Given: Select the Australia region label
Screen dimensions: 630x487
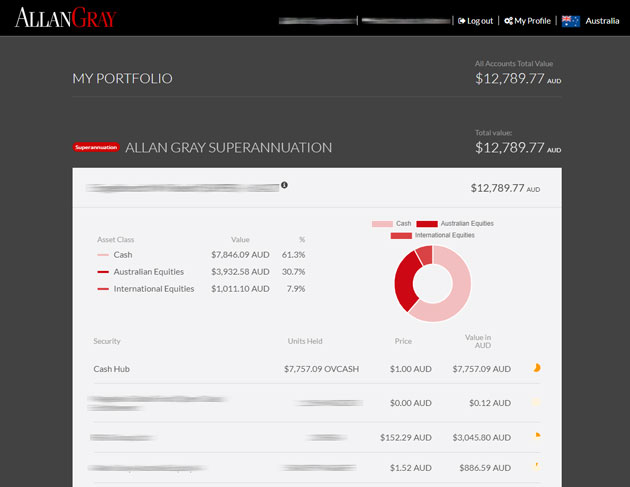Looking at the screenshot, I should pyautogui.click(x=602, y=20).
